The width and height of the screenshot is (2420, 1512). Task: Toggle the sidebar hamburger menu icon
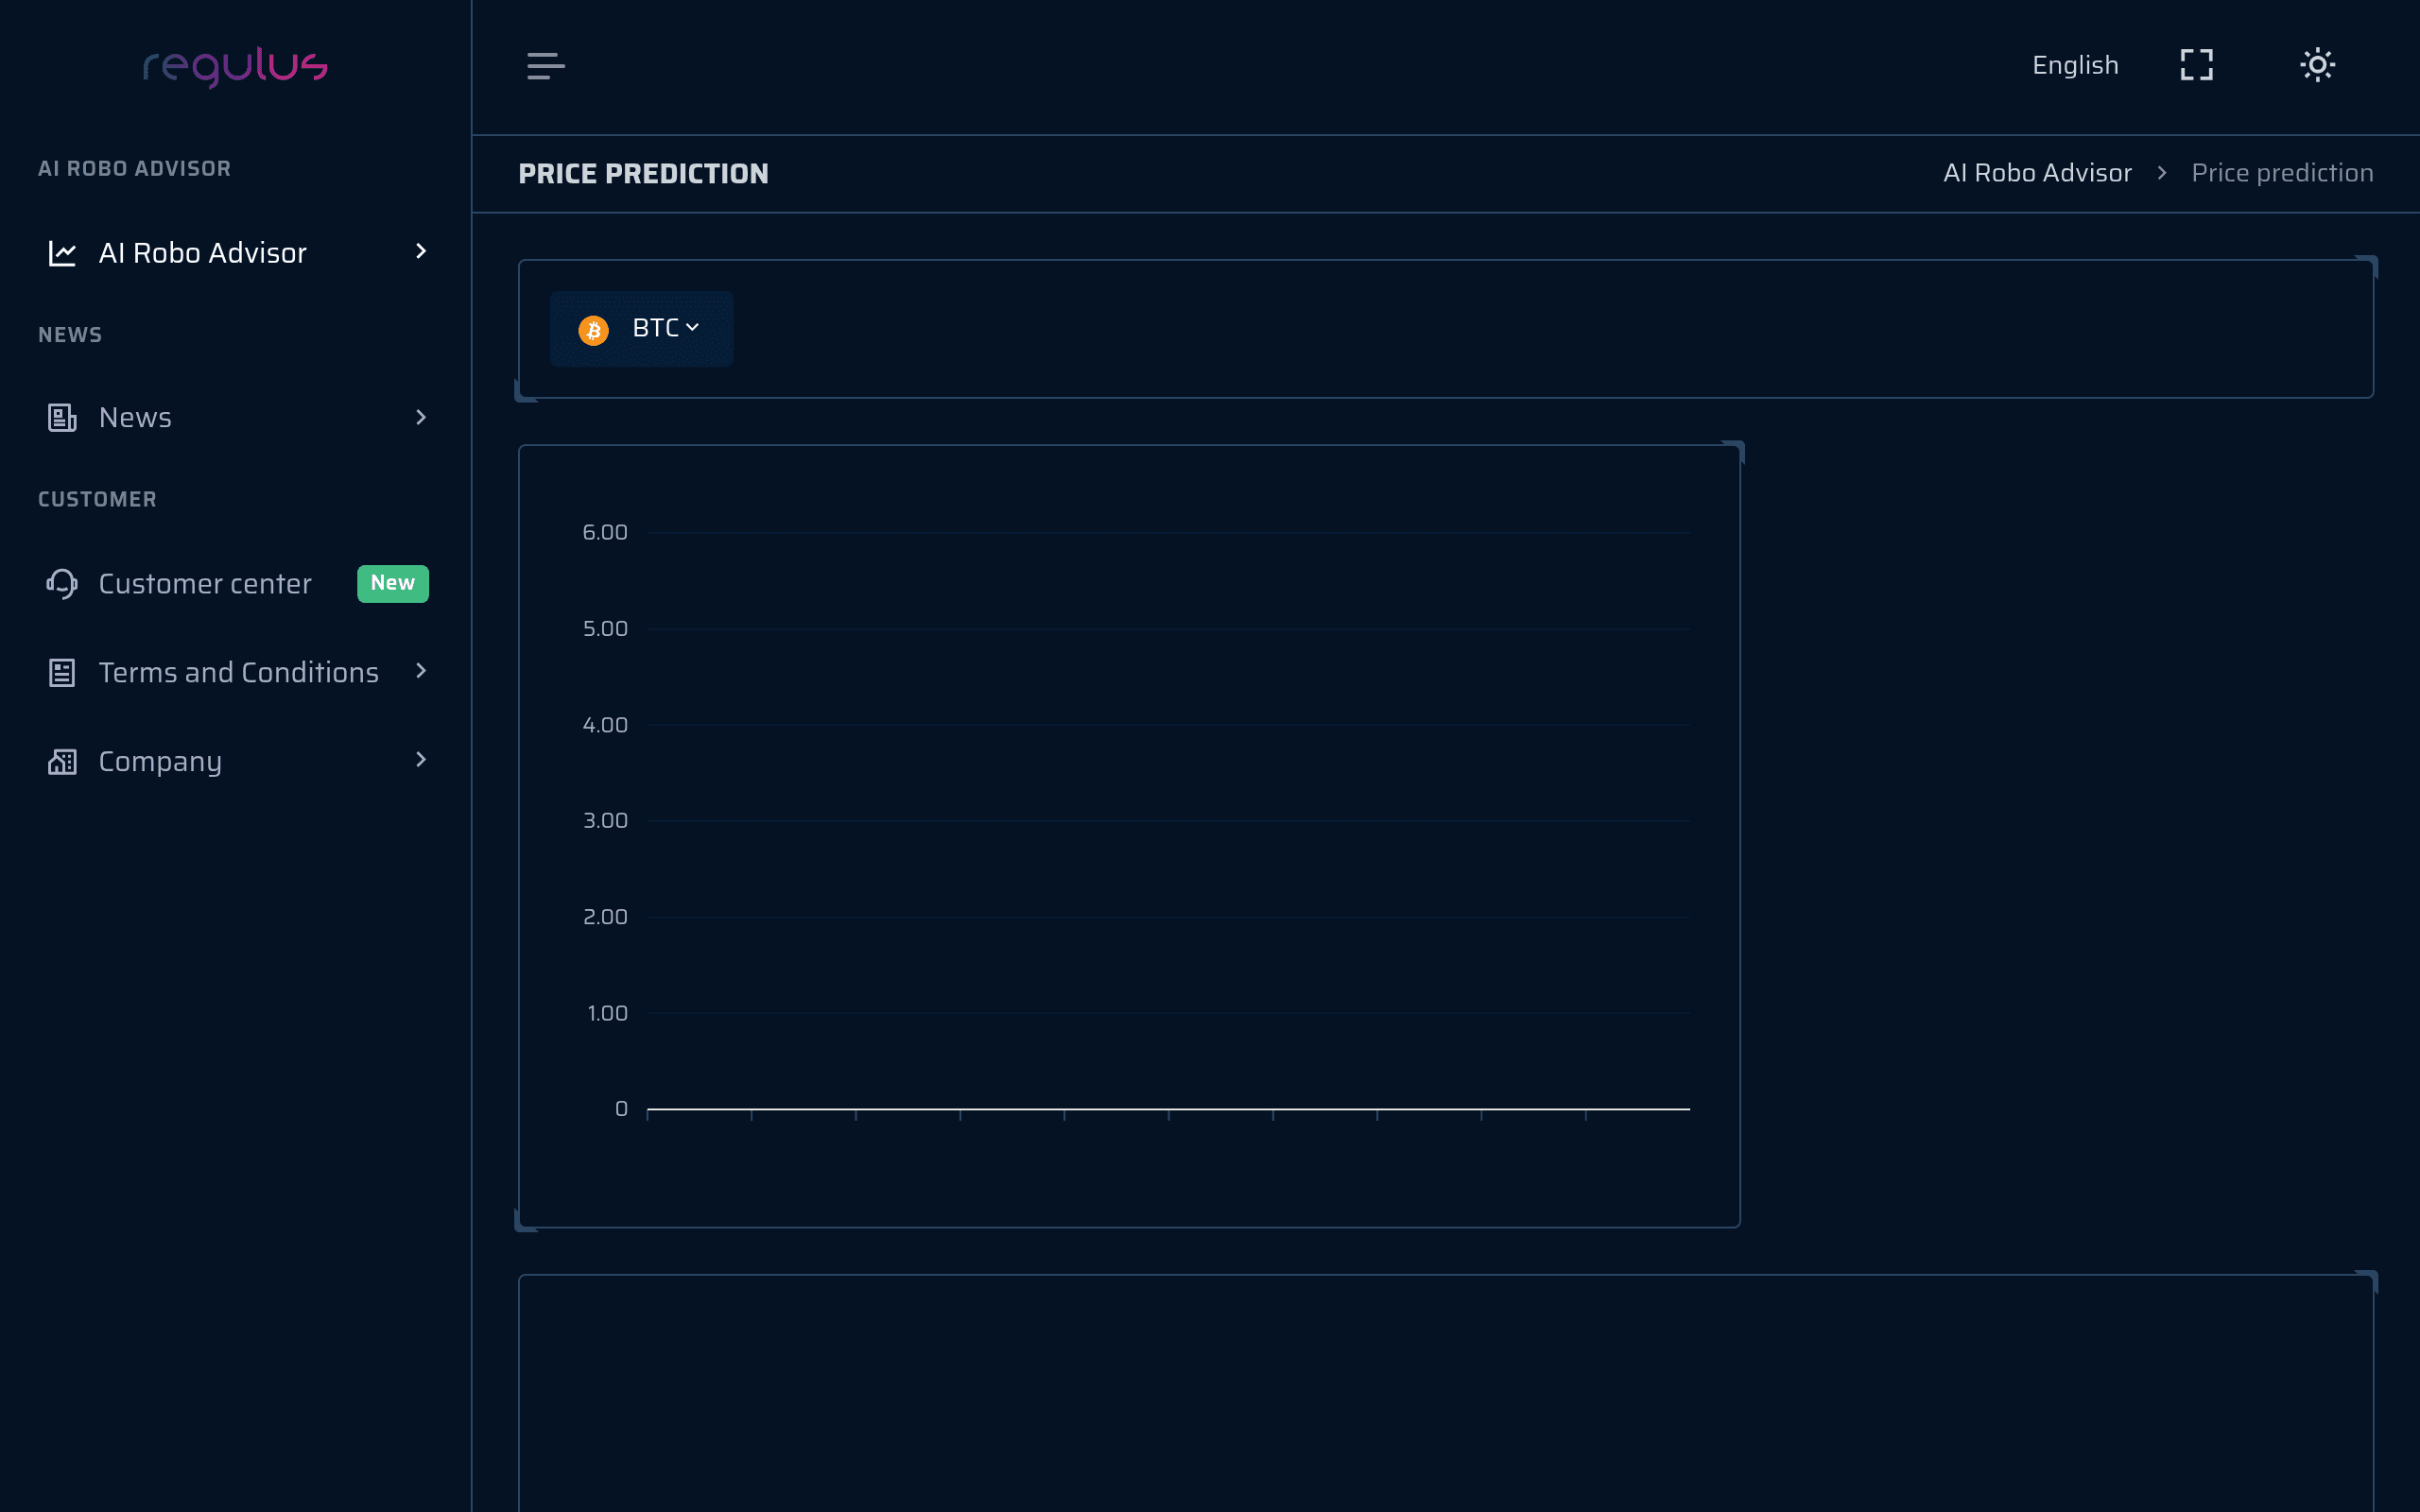pos(546,66)
